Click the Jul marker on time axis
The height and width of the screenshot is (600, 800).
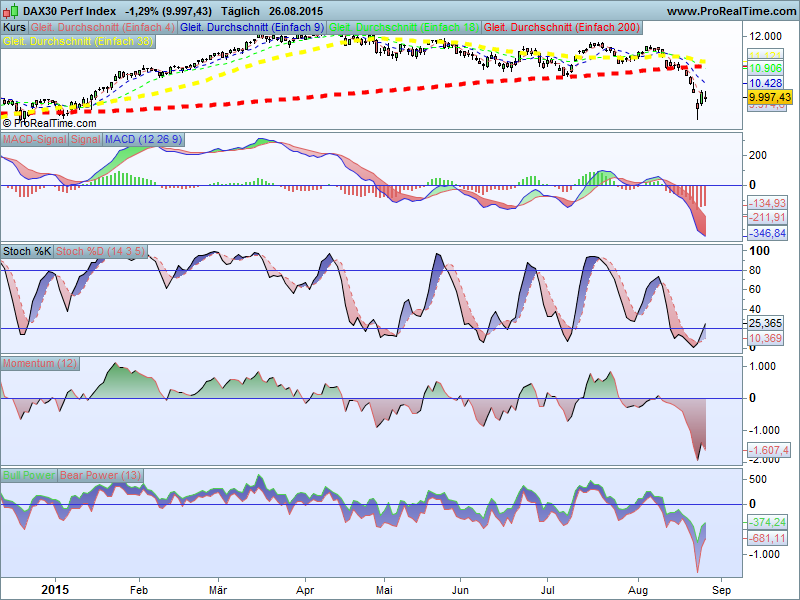tap(547, 590)
